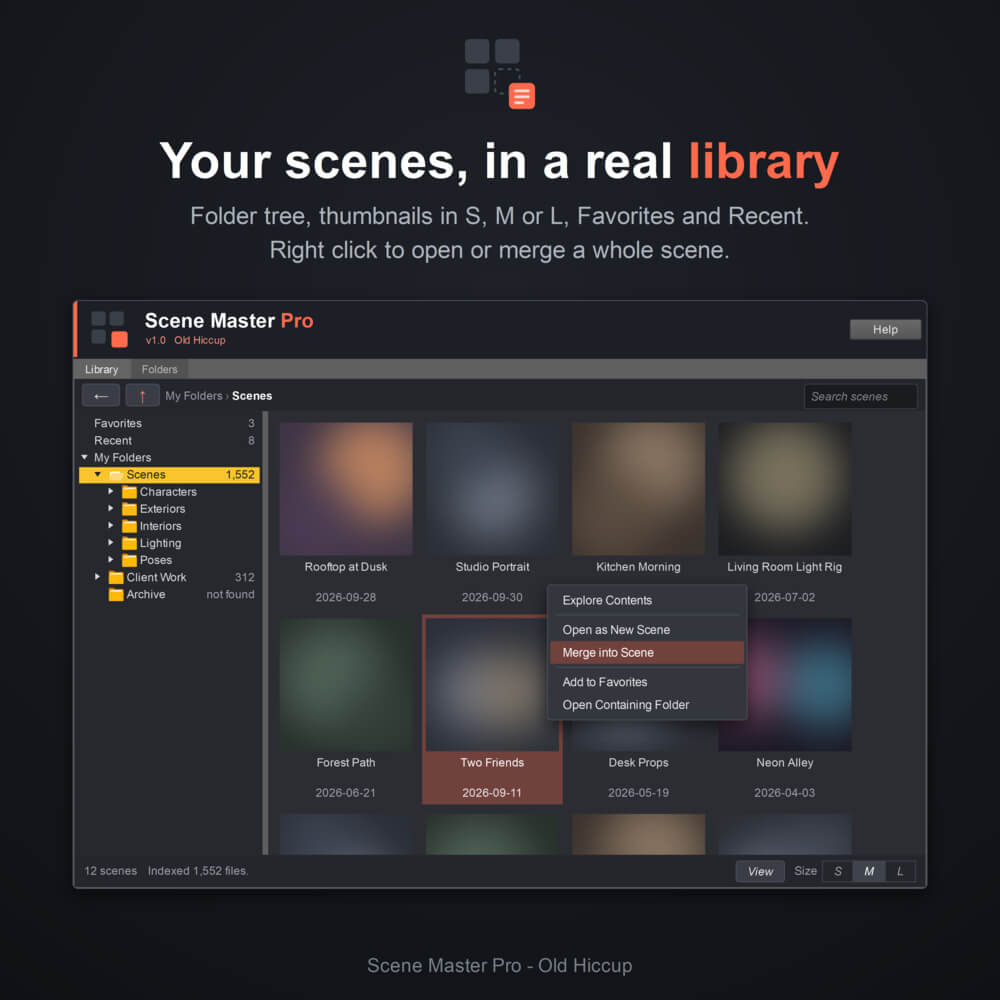
Task: Expand the Characters folder arrow
Action: 111,491
